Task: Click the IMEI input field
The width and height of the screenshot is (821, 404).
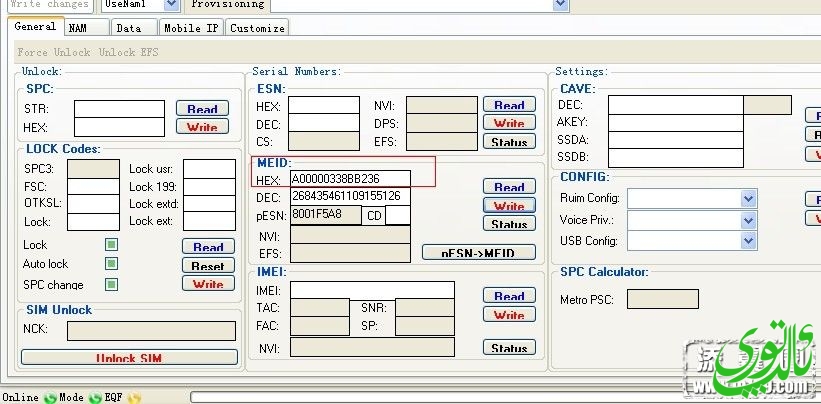Action: point(372,290)
